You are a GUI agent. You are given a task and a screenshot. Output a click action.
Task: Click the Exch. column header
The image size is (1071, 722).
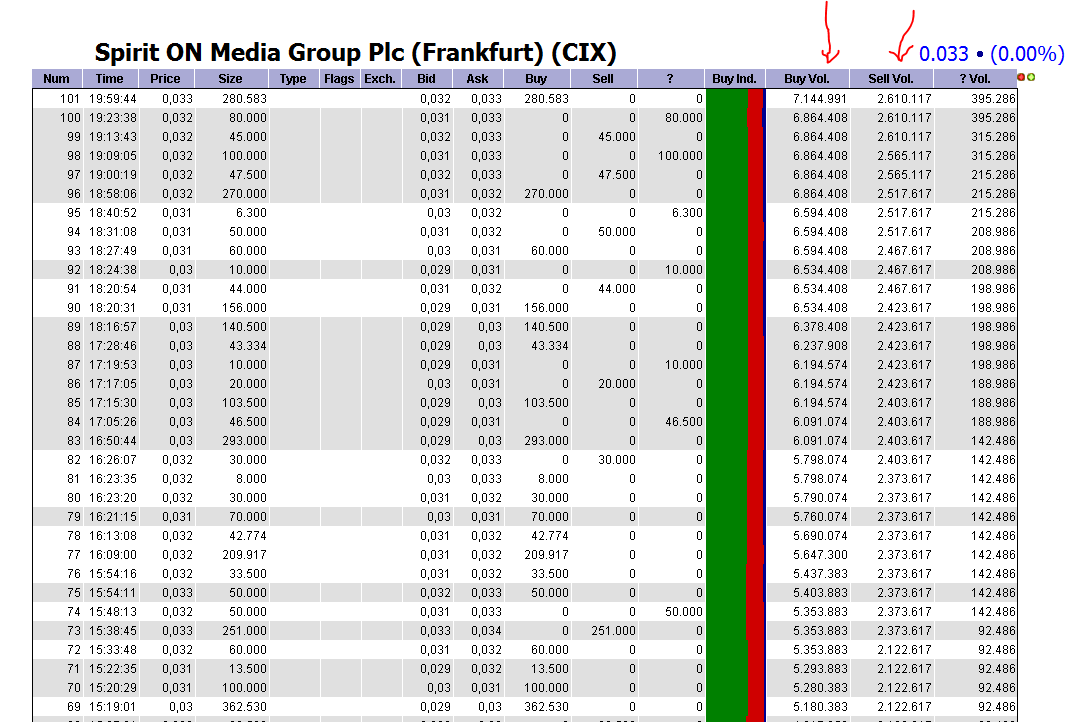click(379, 79)
